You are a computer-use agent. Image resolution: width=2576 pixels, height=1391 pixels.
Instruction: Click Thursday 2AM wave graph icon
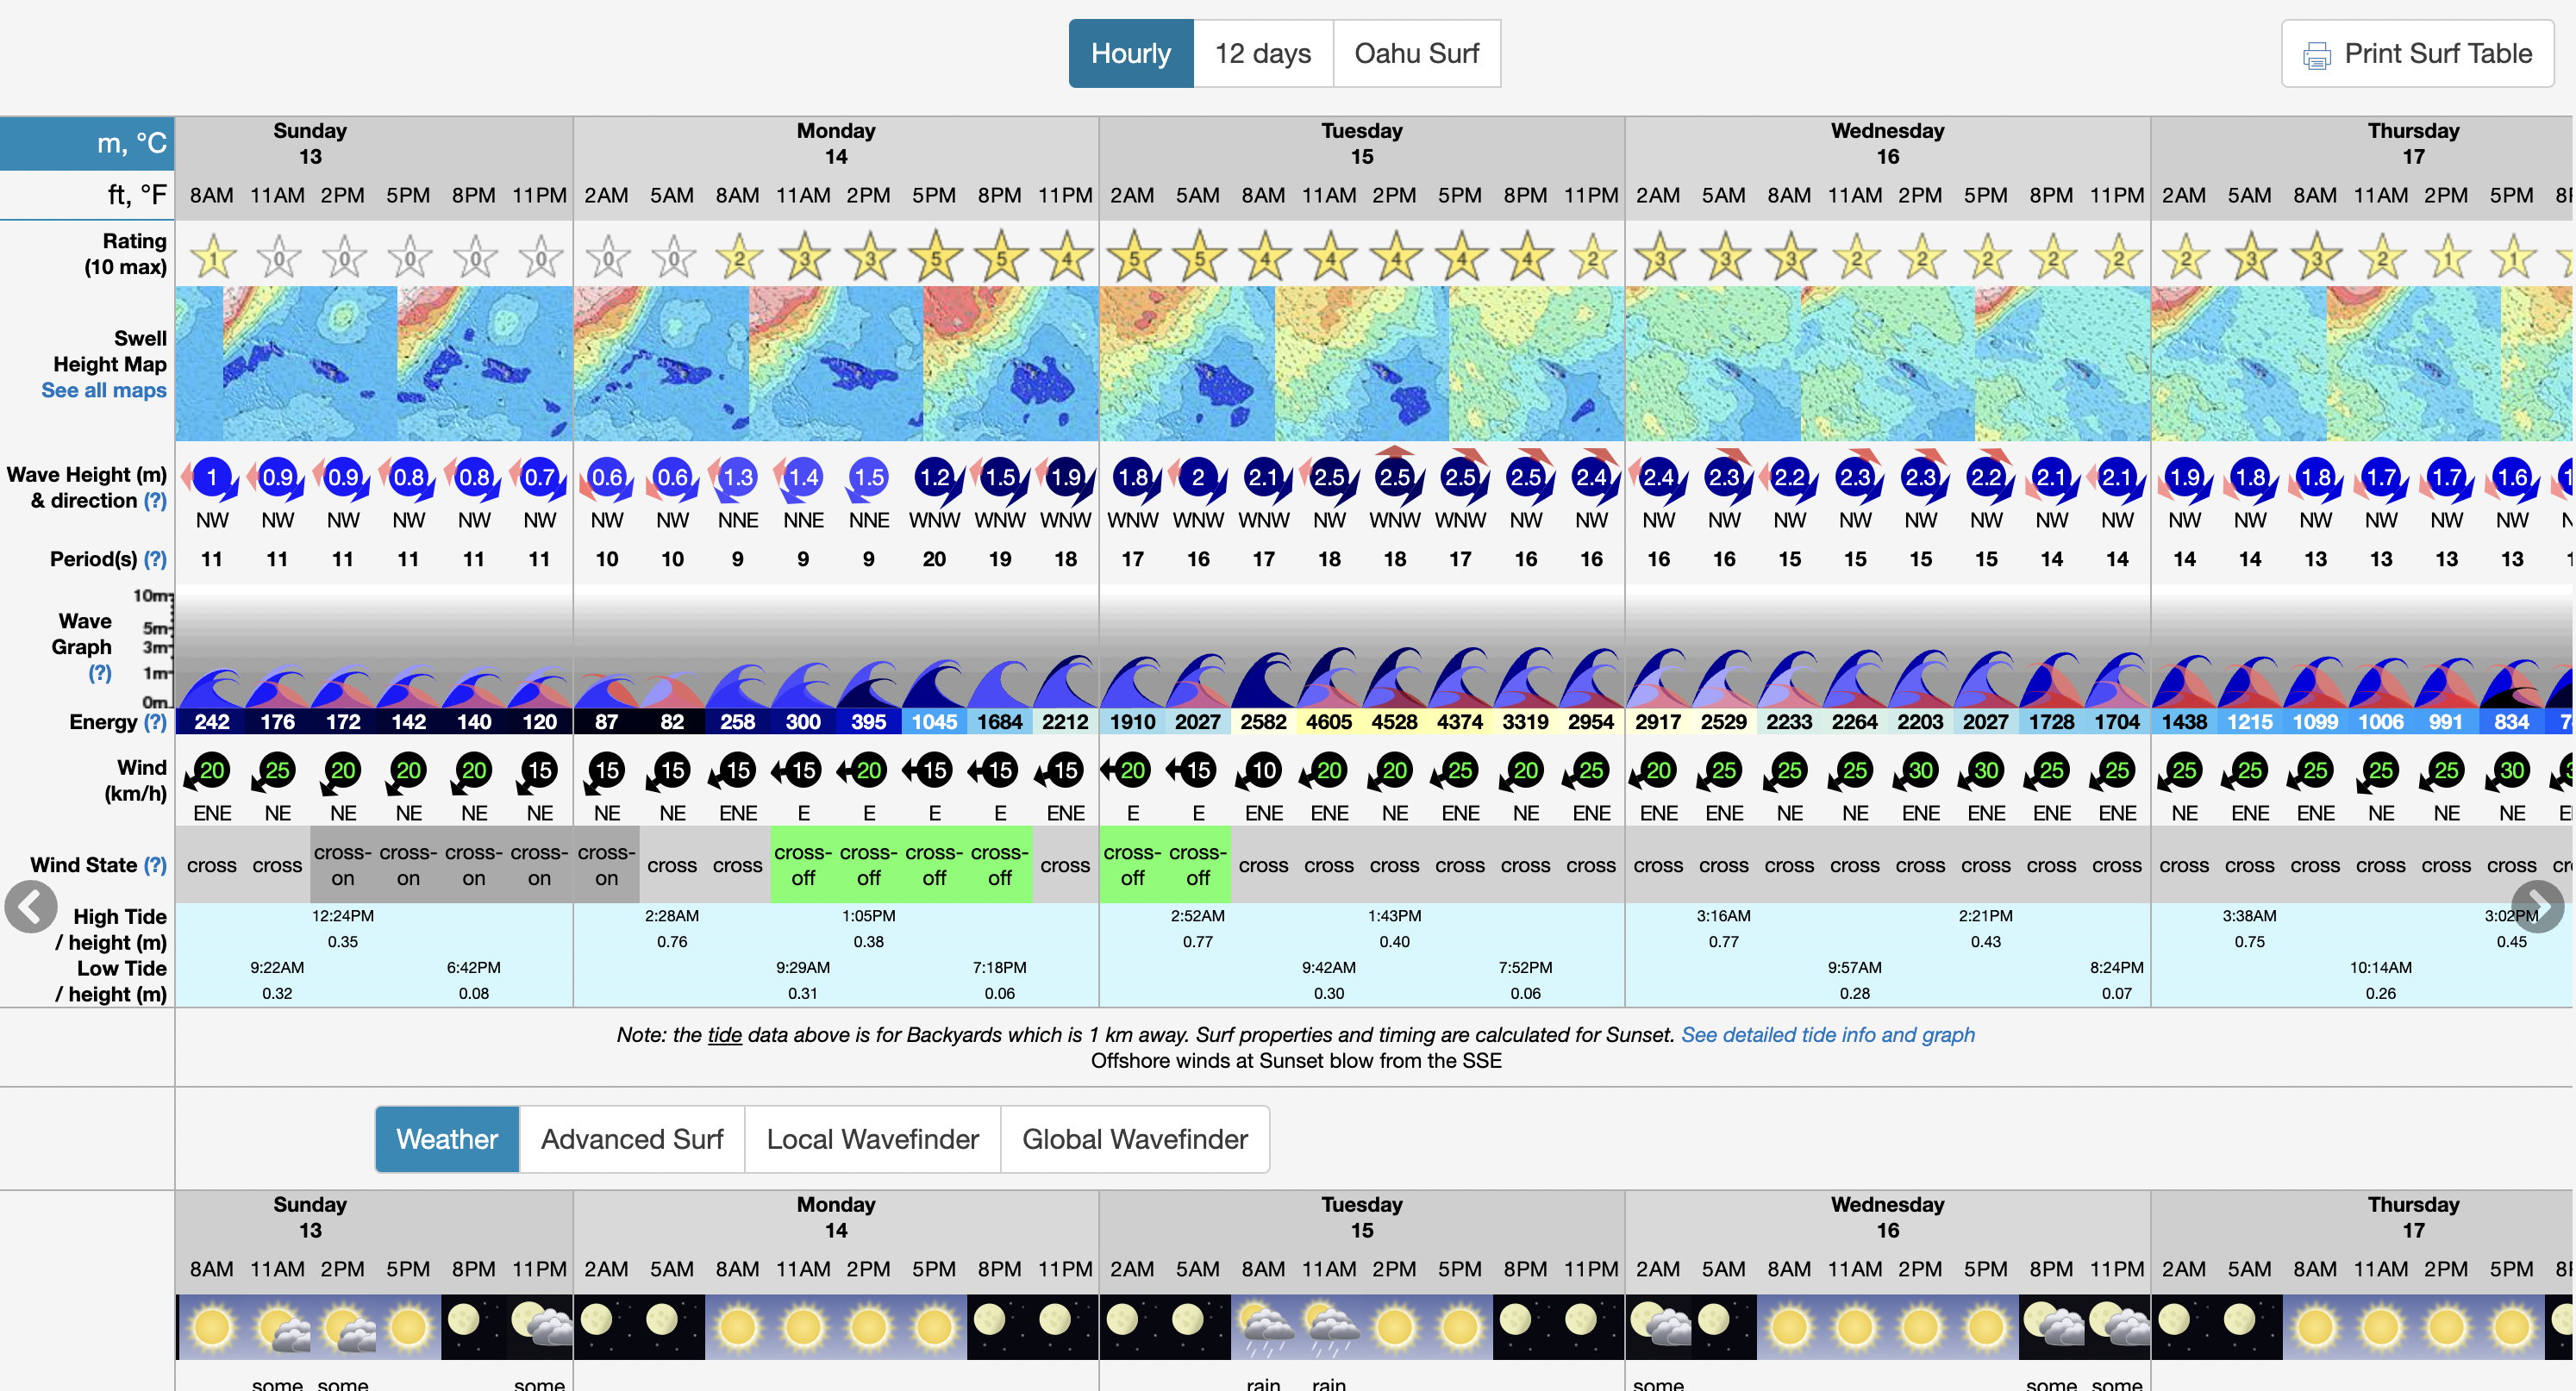[x=2184, y=680]
